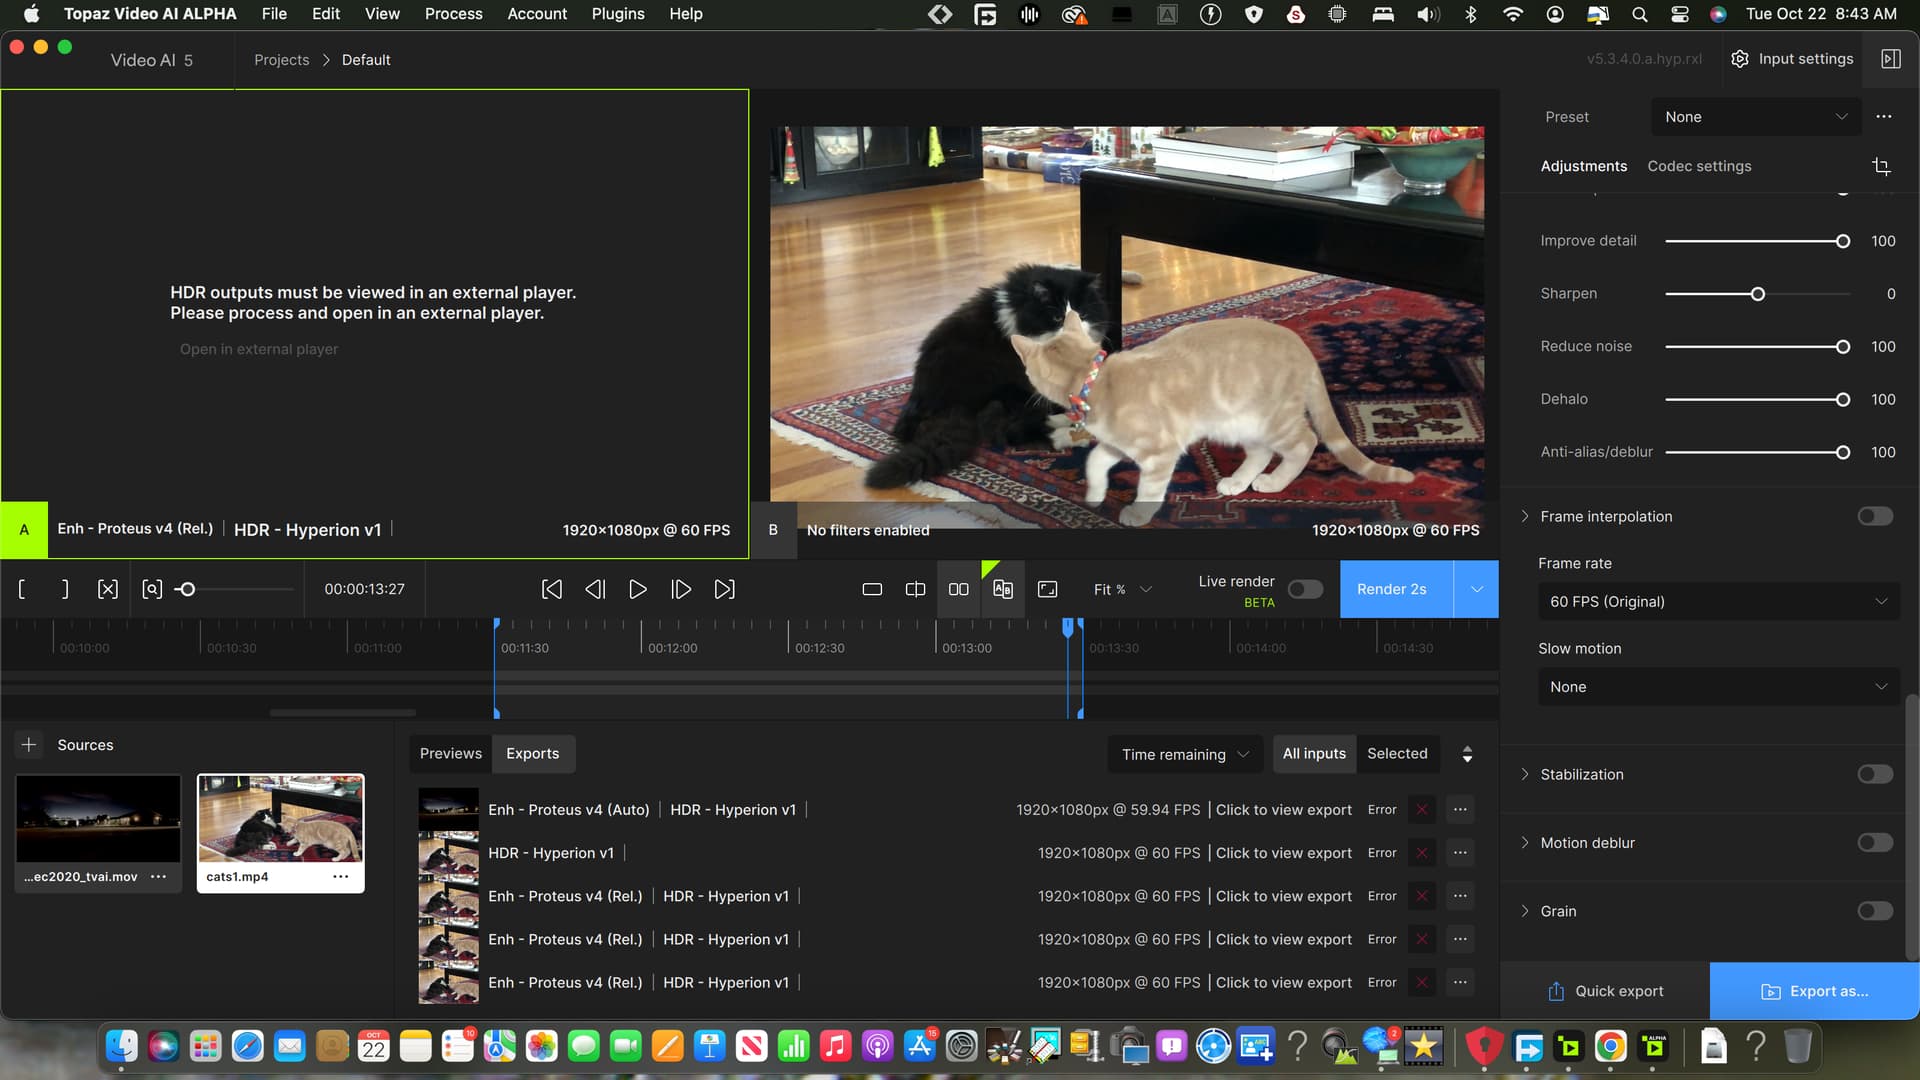Skip to the last frame icon
Image resolution: width=1920 pixels, height=1080 pixels.
point(724,589)
